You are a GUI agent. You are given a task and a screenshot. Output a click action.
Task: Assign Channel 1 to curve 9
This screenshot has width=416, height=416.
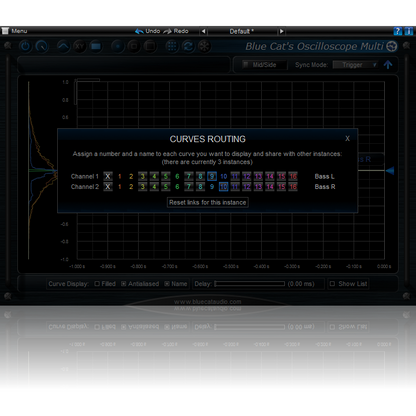tap(212, 176)
